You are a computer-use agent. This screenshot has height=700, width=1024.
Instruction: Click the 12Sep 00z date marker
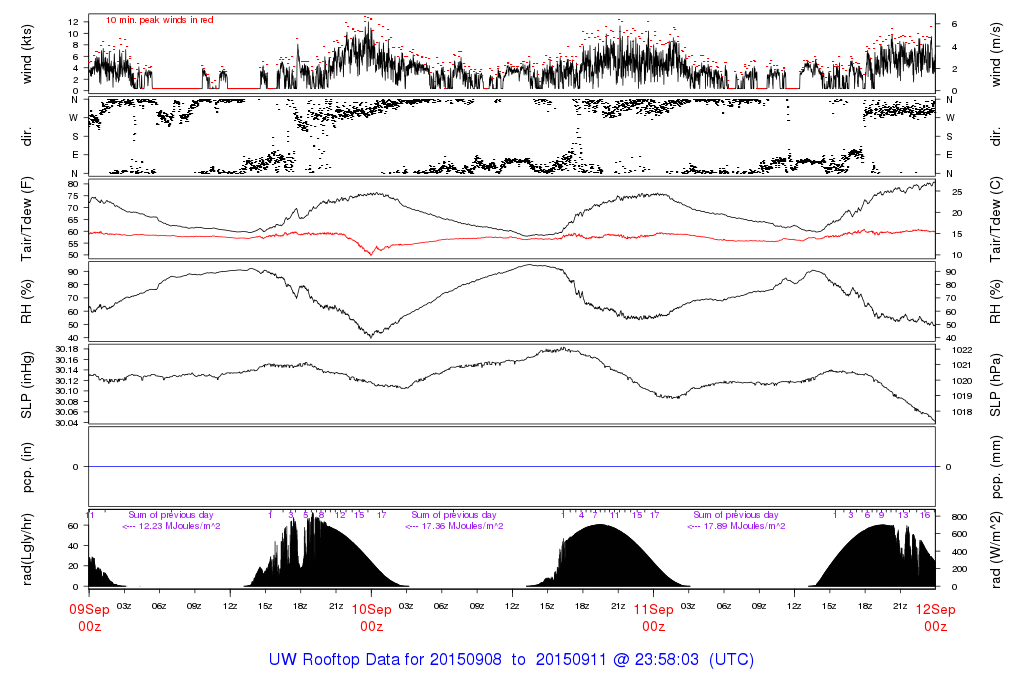click(935, 617)
